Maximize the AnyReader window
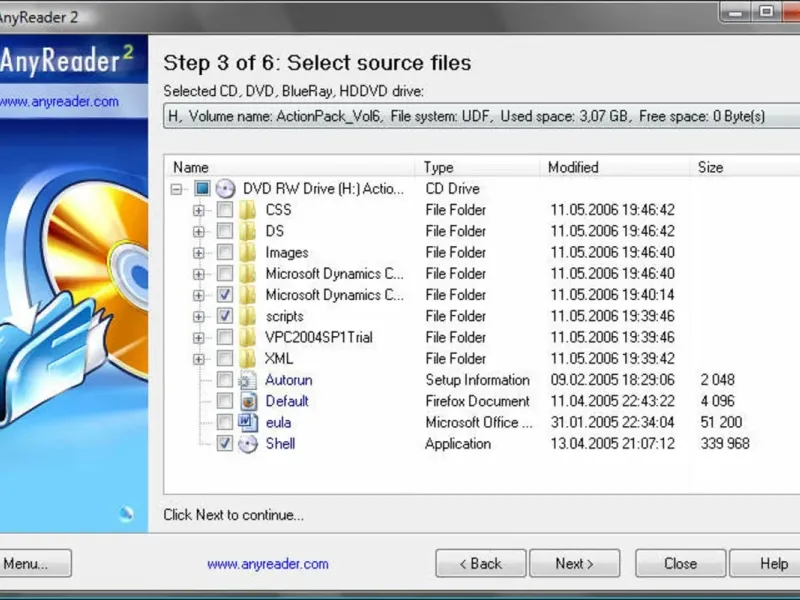 point(766,11)
